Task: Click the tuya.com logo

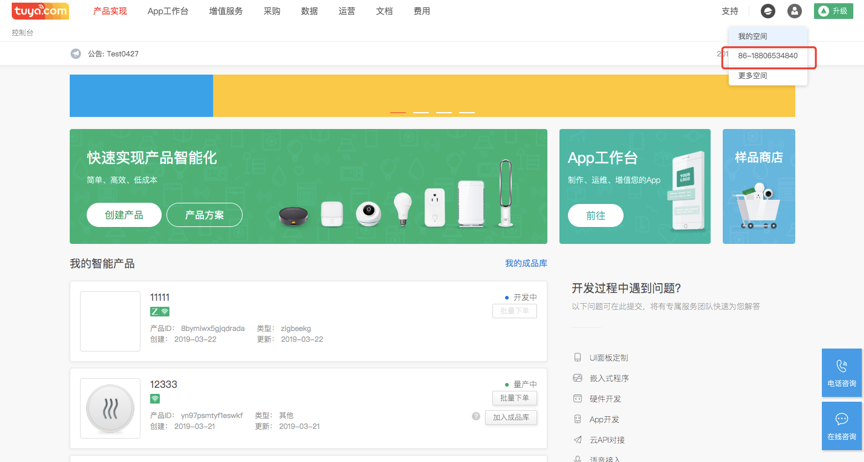Action: click(40, 10)
